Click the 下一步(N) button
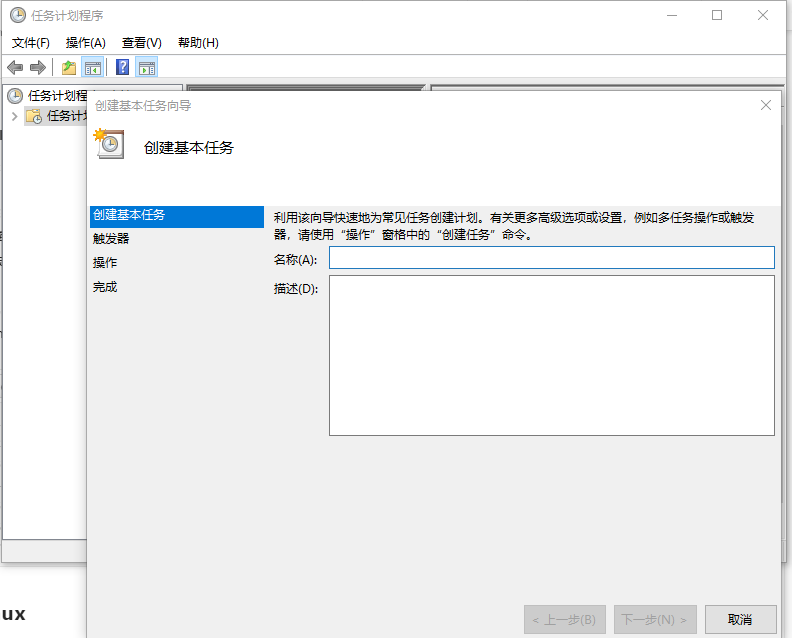The image size is (792, 638). pos(655,619)
